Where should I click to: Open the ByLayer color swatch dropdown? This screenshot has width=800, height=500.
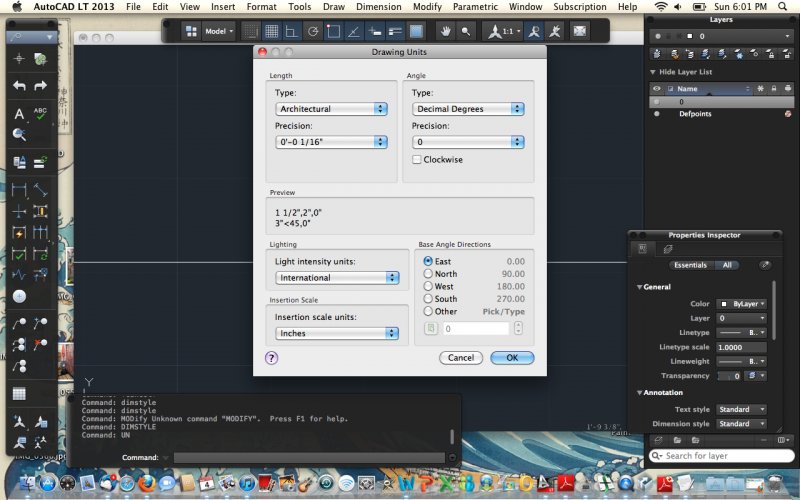point(743,303)
